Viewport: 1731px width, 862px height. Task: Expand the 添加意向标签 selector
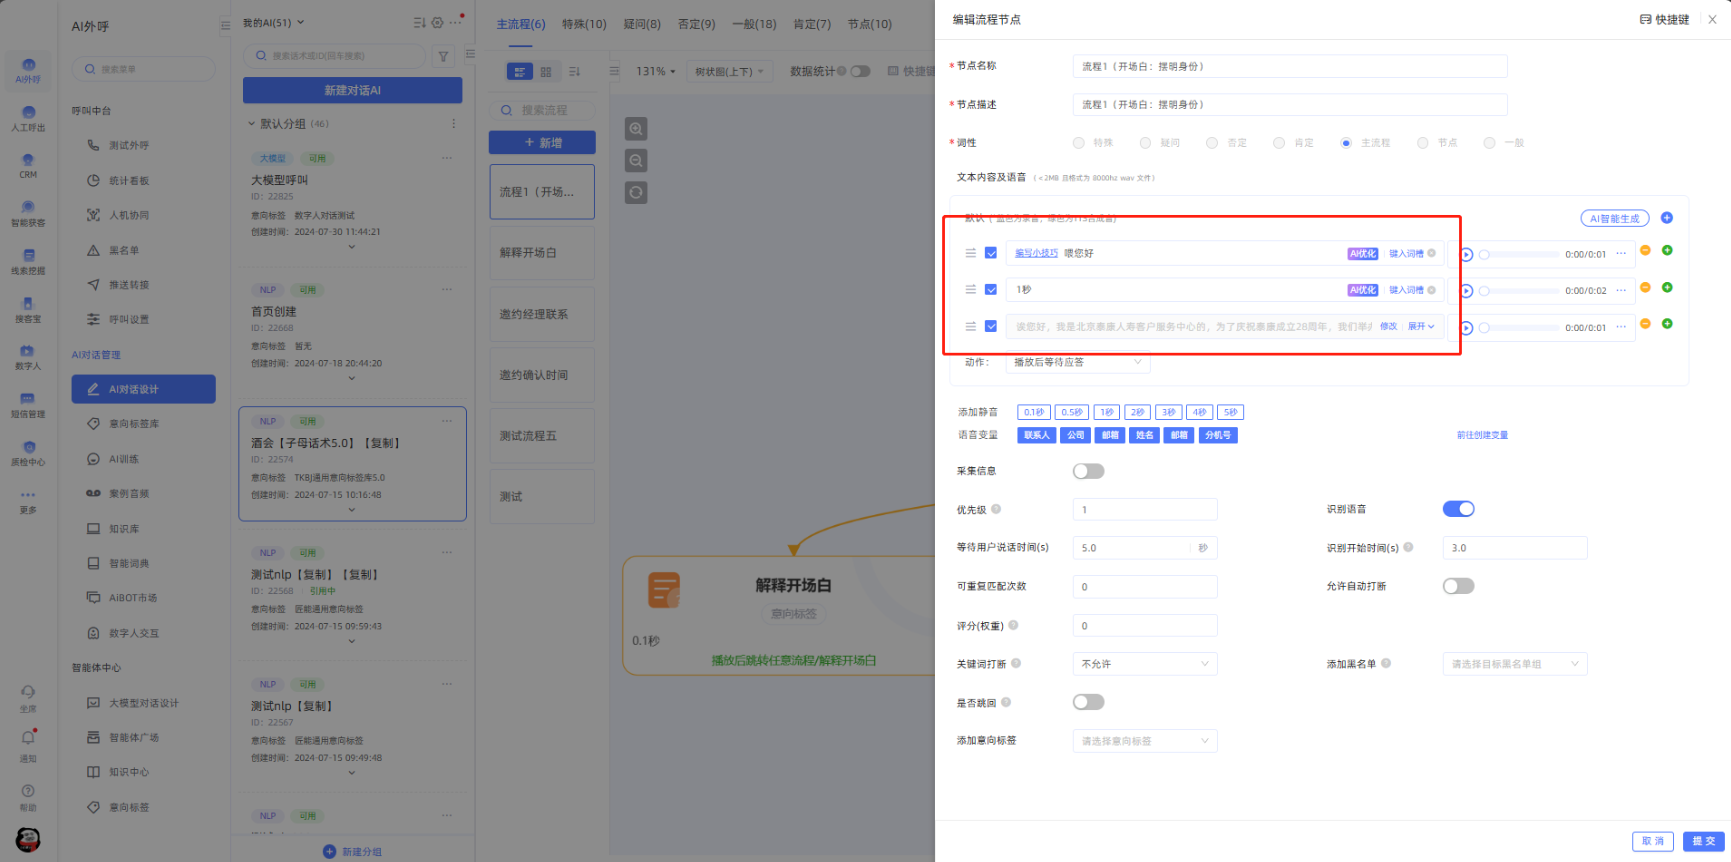(1144, 741)
